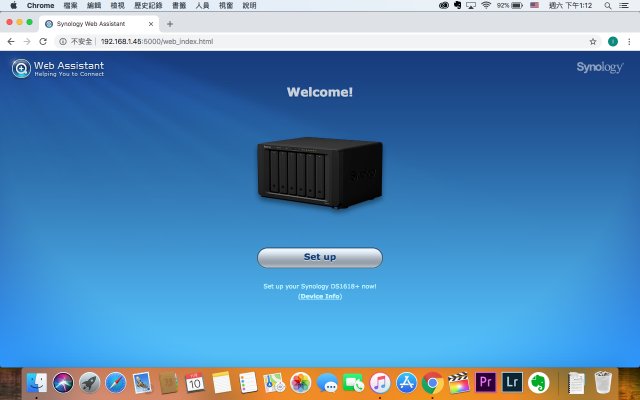
Task: Open Launchpad from the Dock
Action: coord(89,382)
